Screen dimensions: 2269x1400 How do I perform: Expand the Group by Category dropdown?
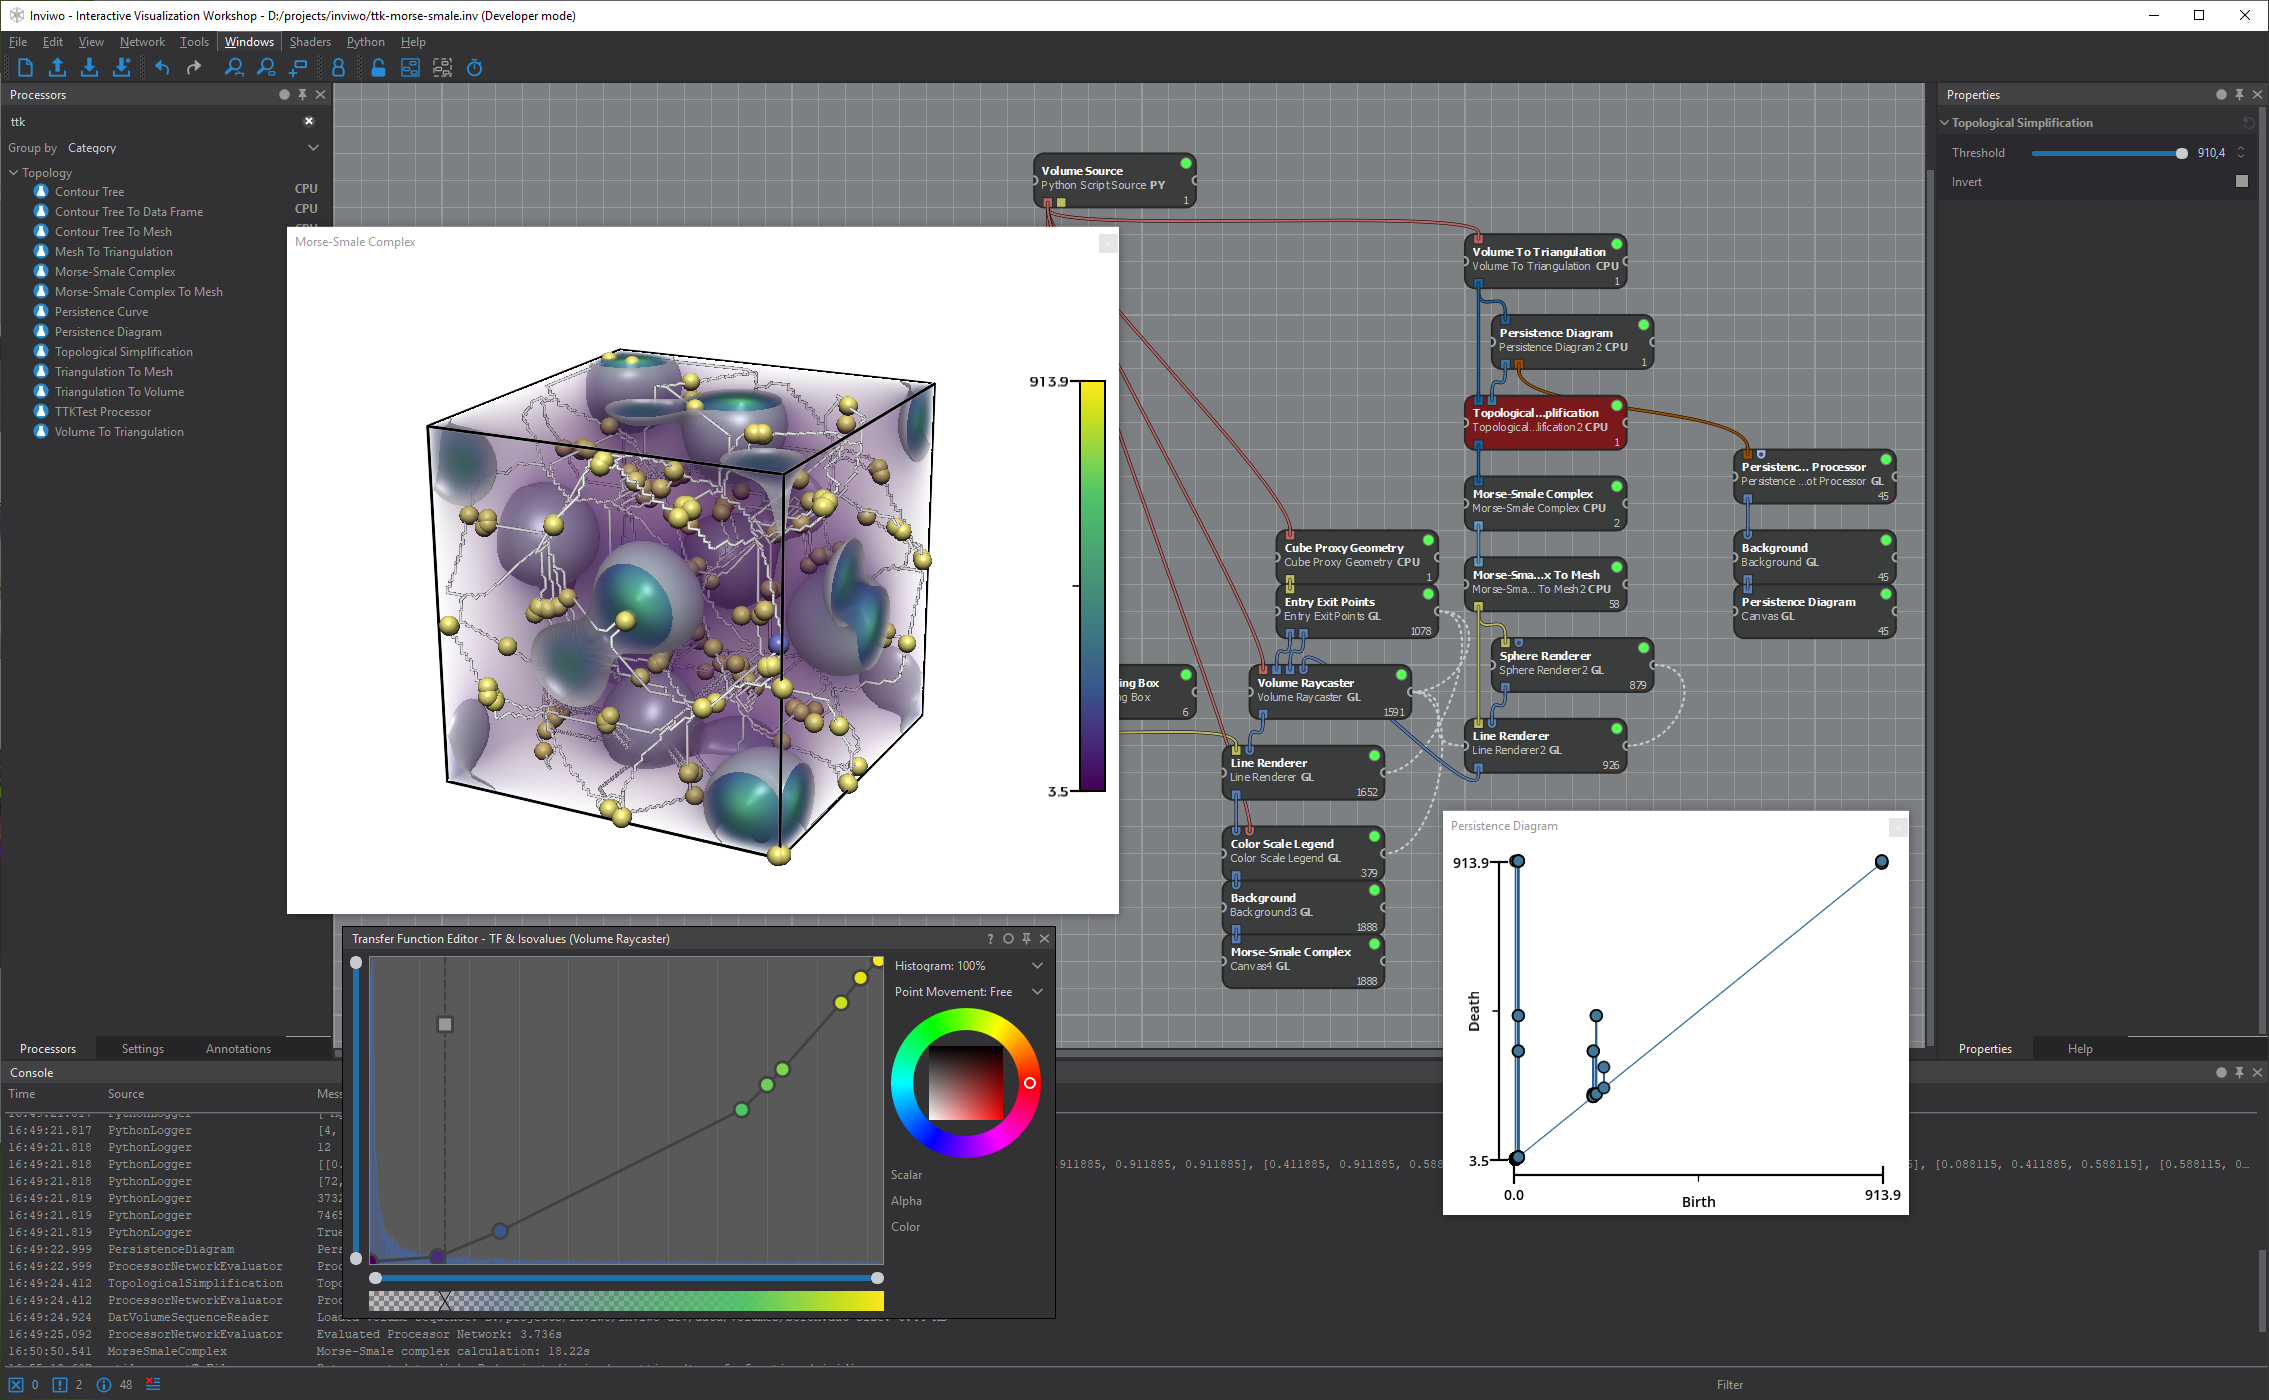313,148
